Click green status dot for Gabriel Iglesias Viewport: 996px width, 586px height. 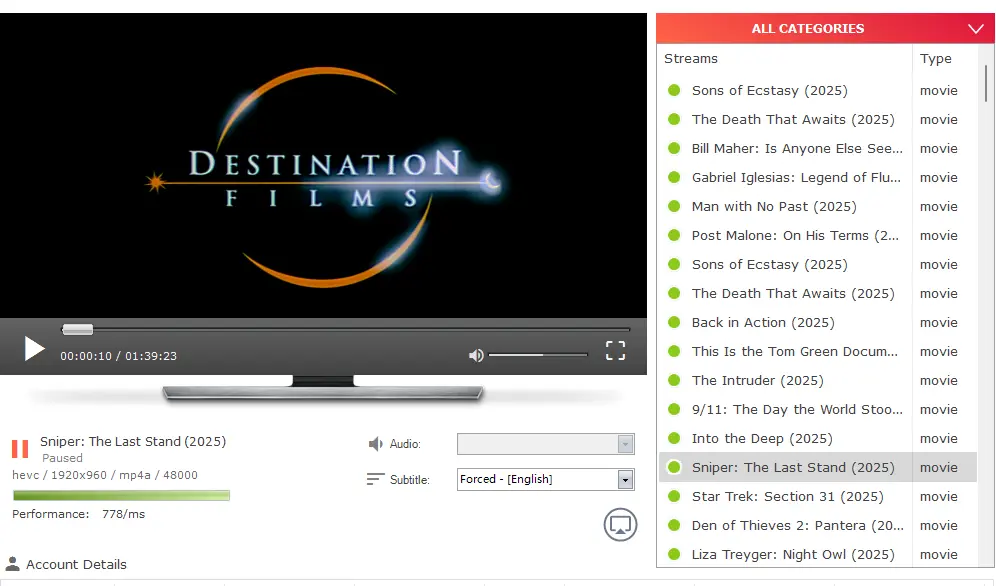(674, 176)
